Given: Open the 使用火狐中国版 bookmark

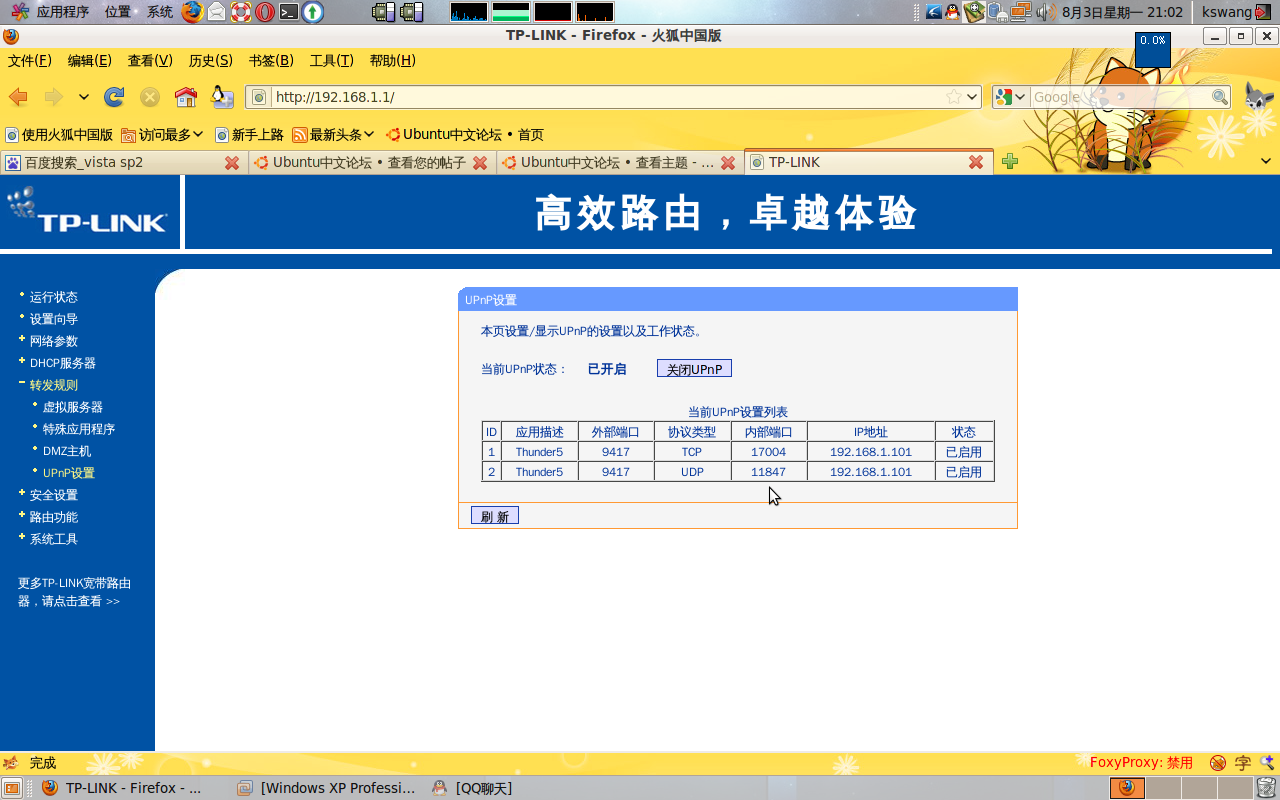Looking at the screenshot, I should click(x=59, y=134).
